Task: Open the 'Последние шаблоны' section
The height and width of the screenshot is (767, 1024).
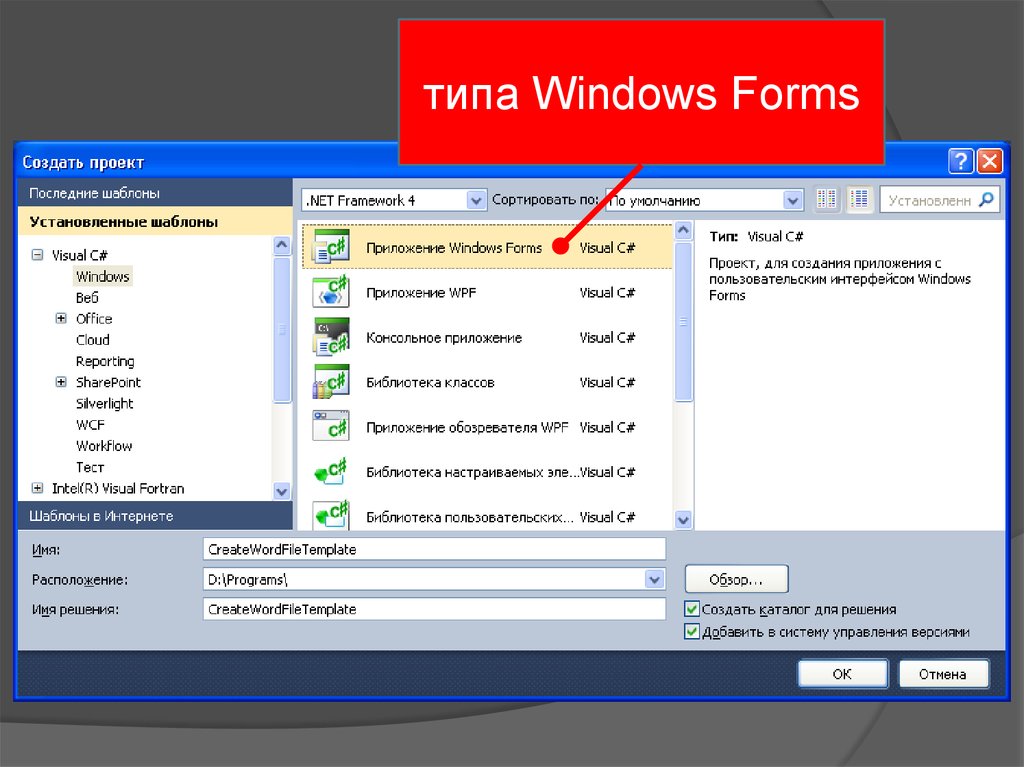Action: (94, 193)
